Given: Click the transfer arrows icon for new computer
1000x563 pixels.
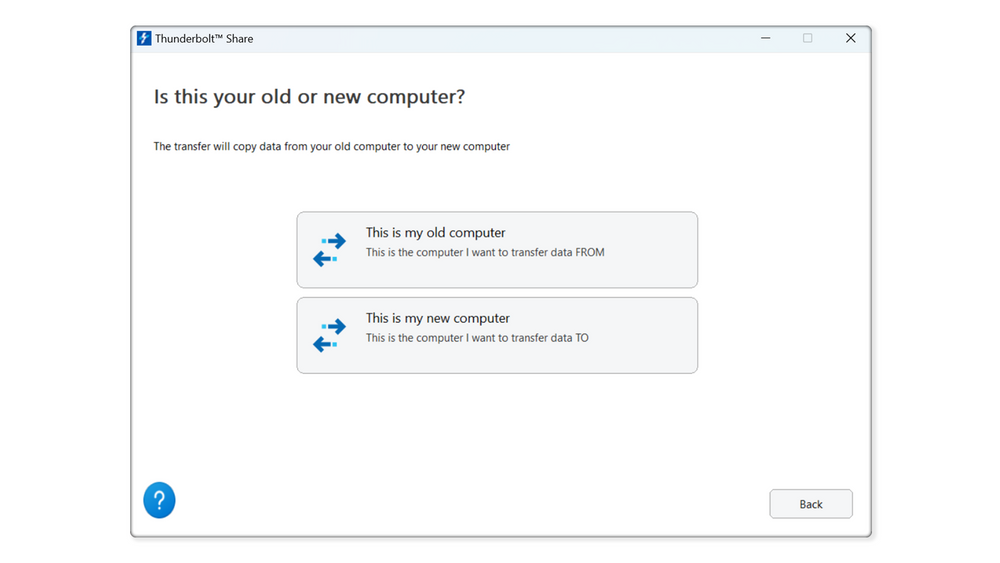Looking at the screenshot, I should click(x=329, y=335).
